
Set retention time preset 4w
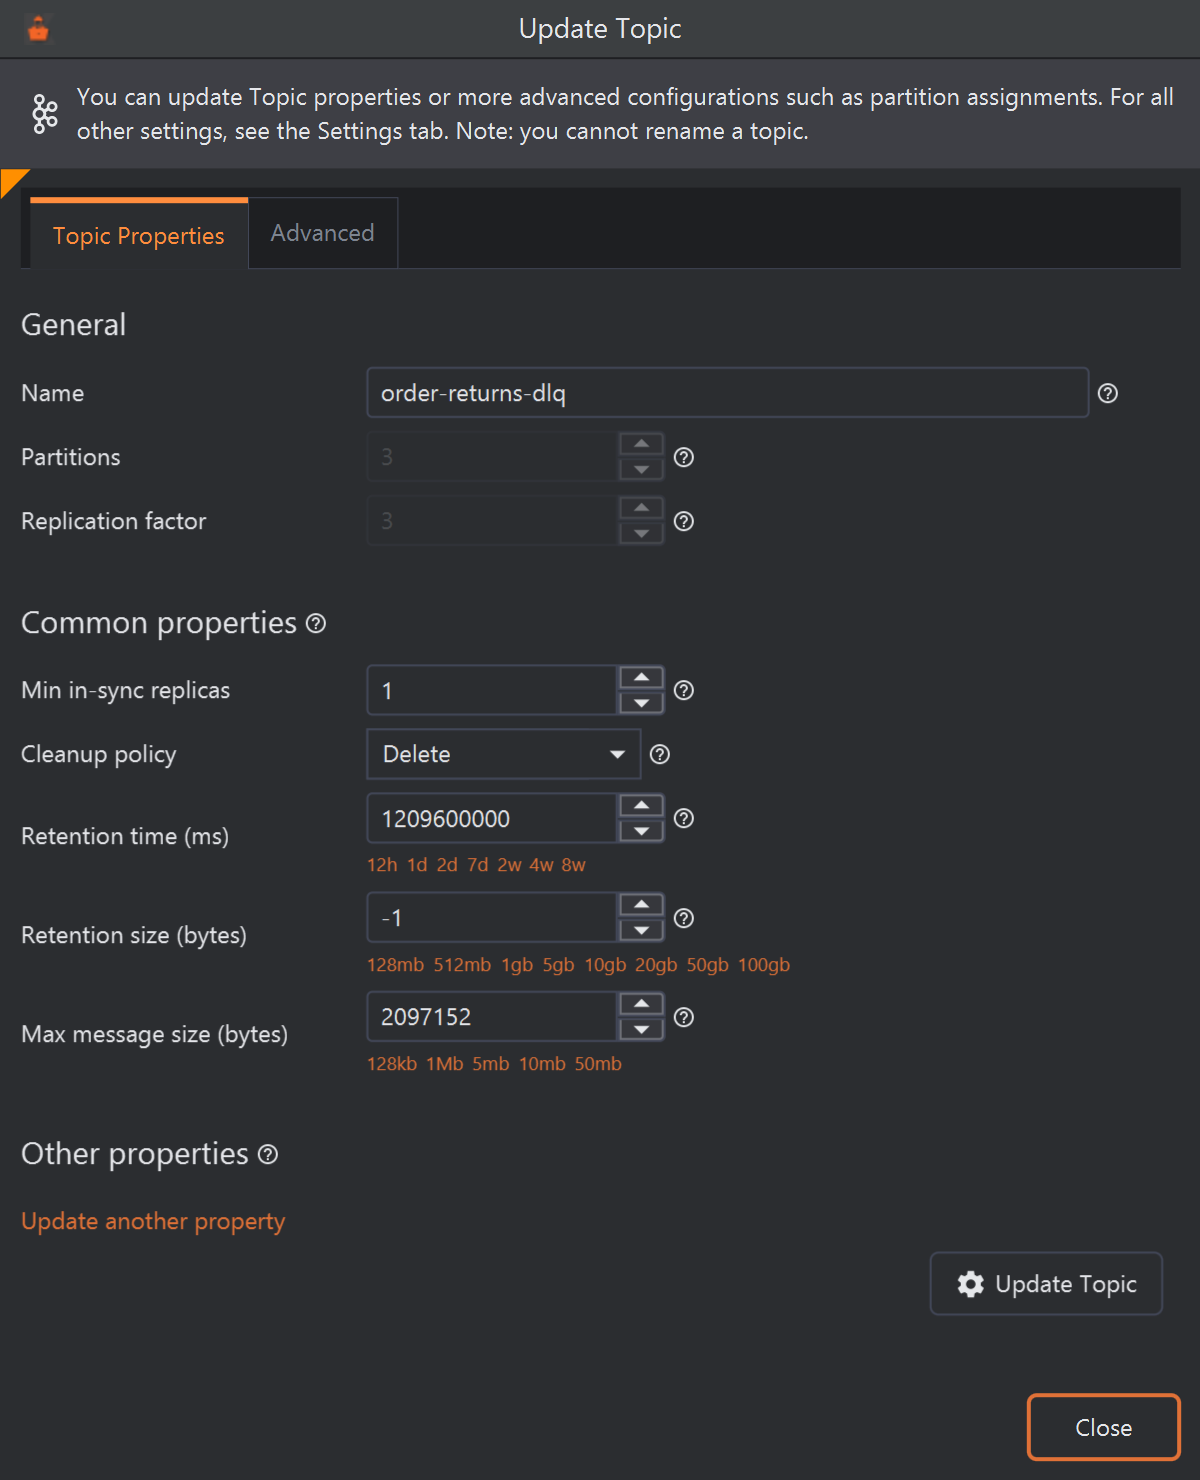pyautogui.click(x=541, y=865)
